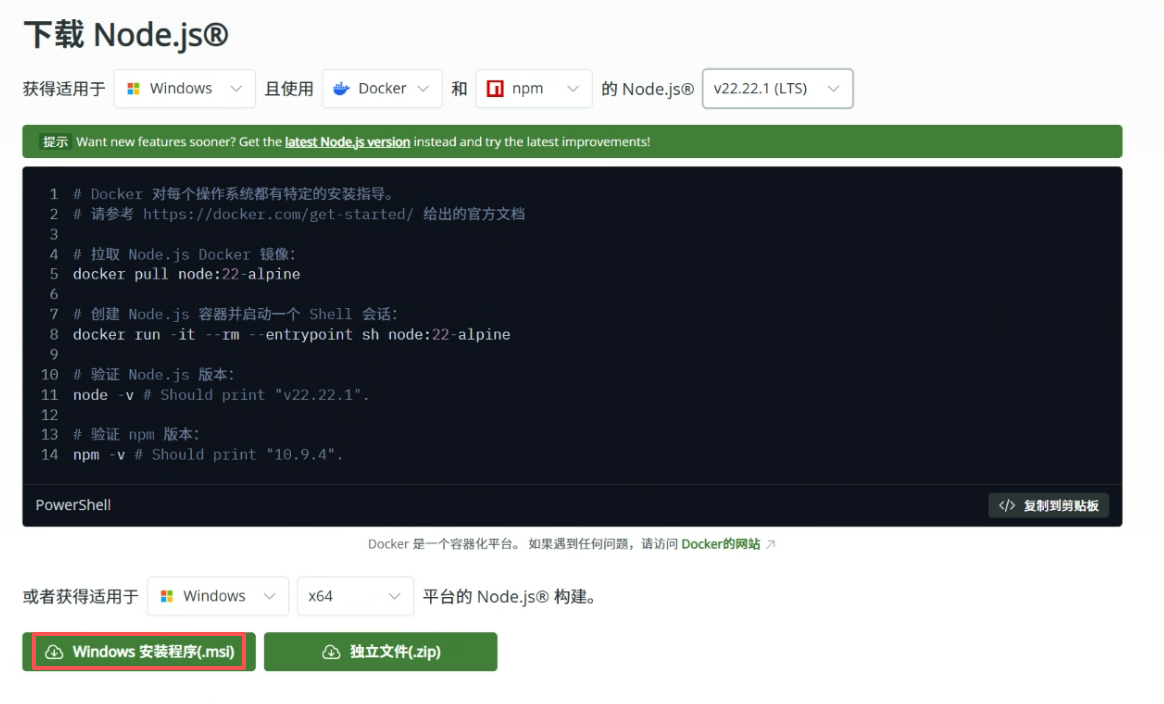Download the 独立文件(.zip)

tap(381, 652)
